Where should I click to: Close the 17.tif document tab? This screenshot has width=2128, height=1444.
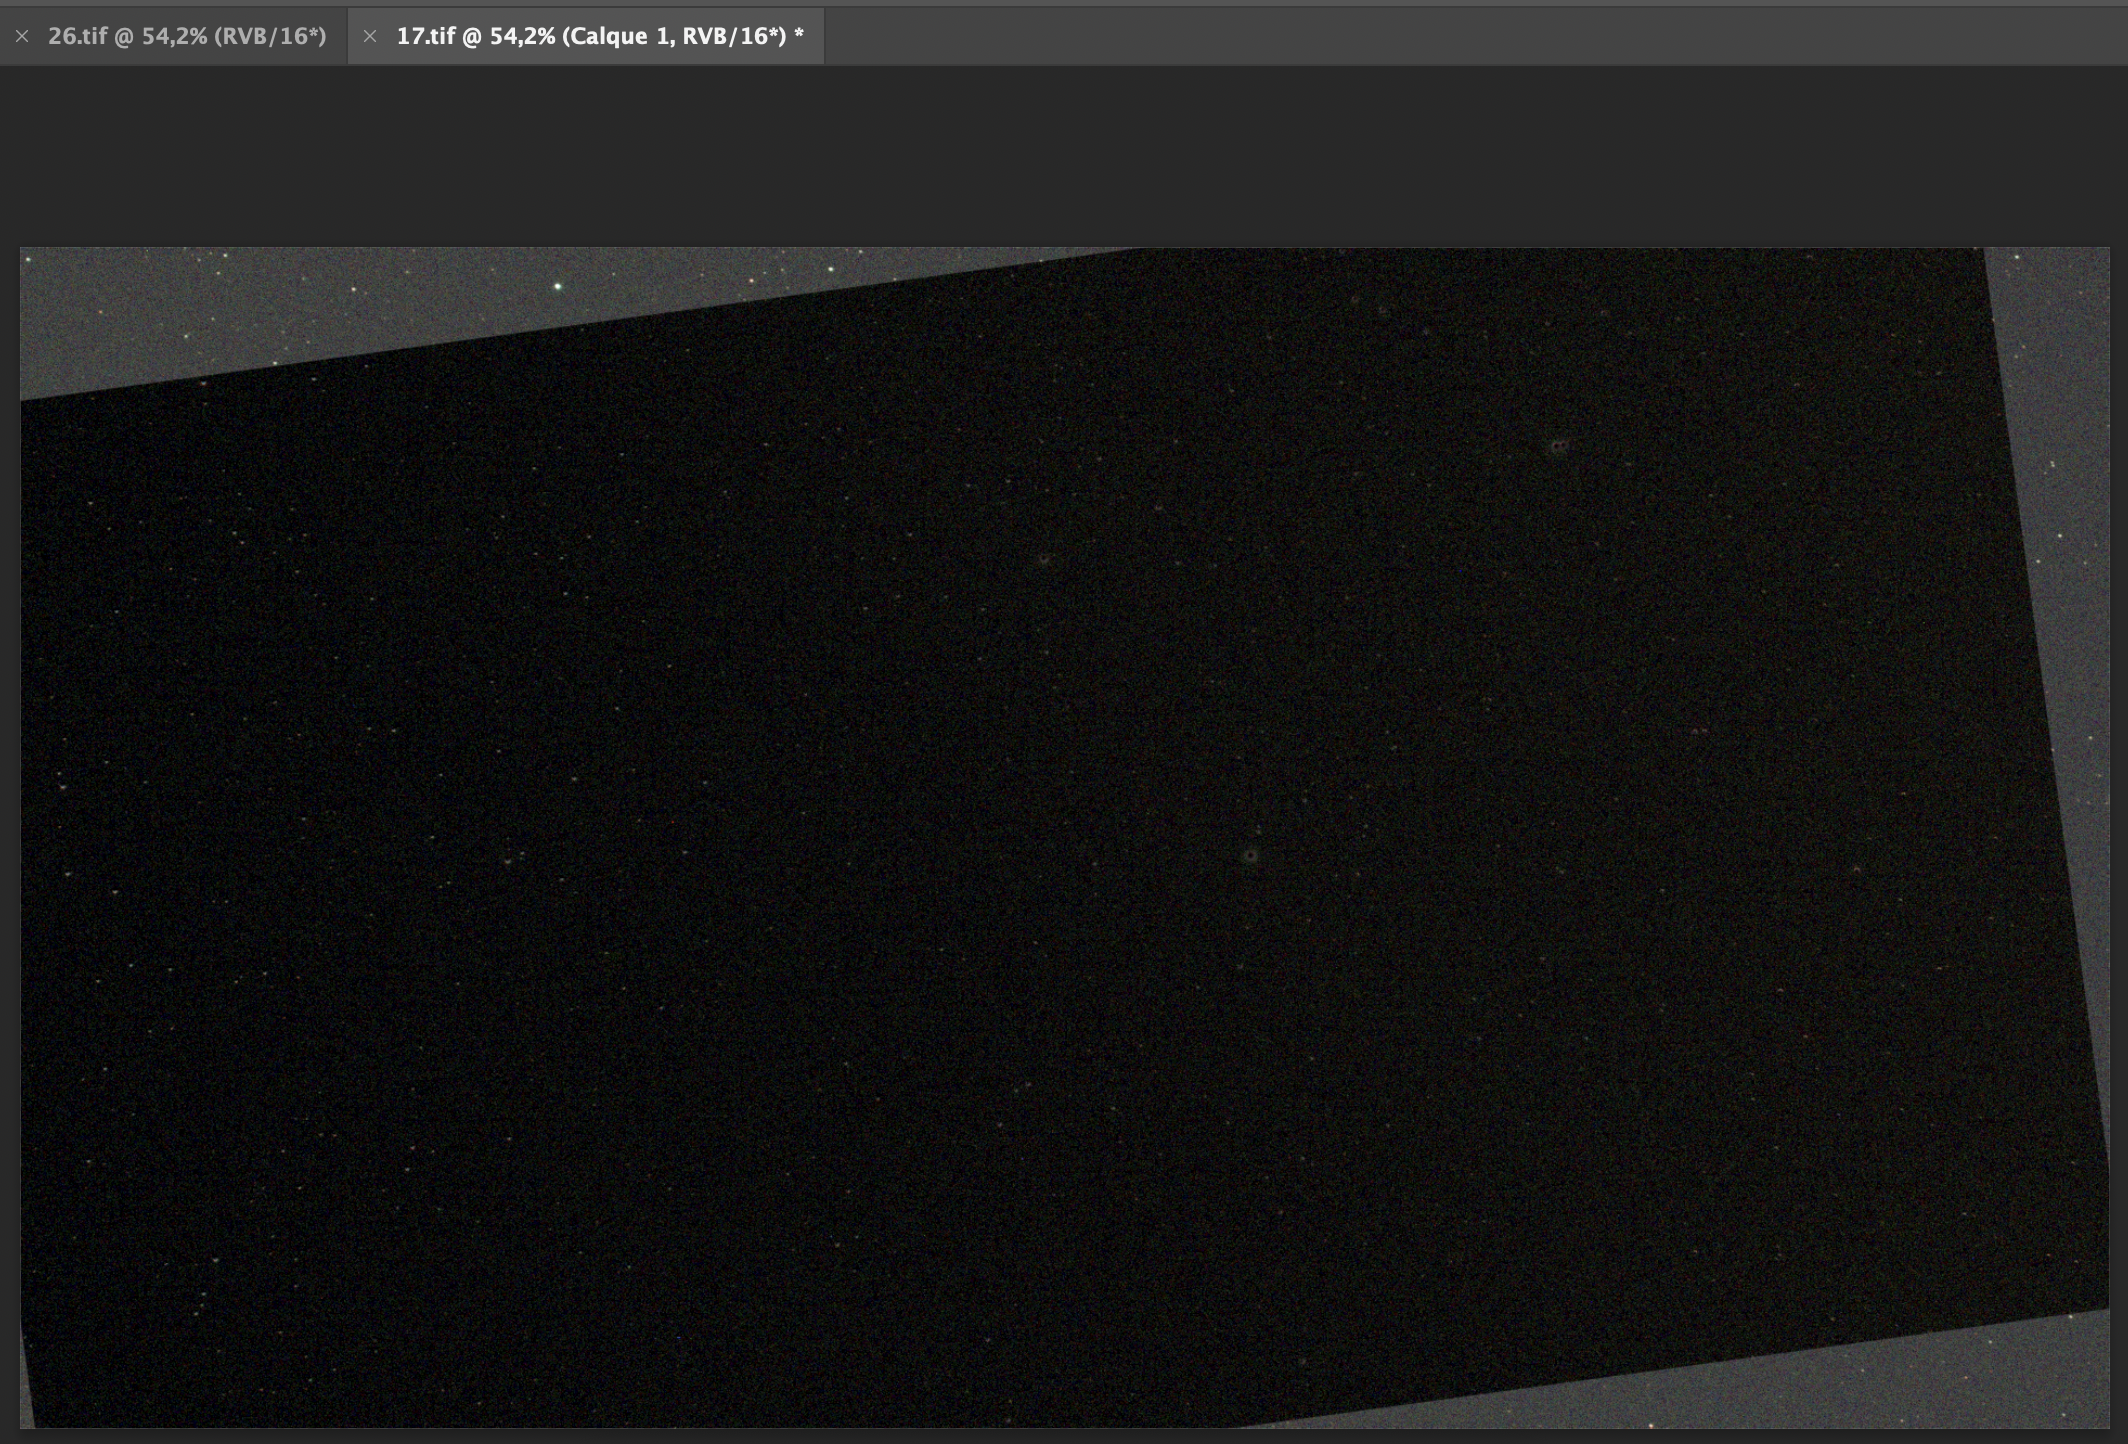click(370, 37)
